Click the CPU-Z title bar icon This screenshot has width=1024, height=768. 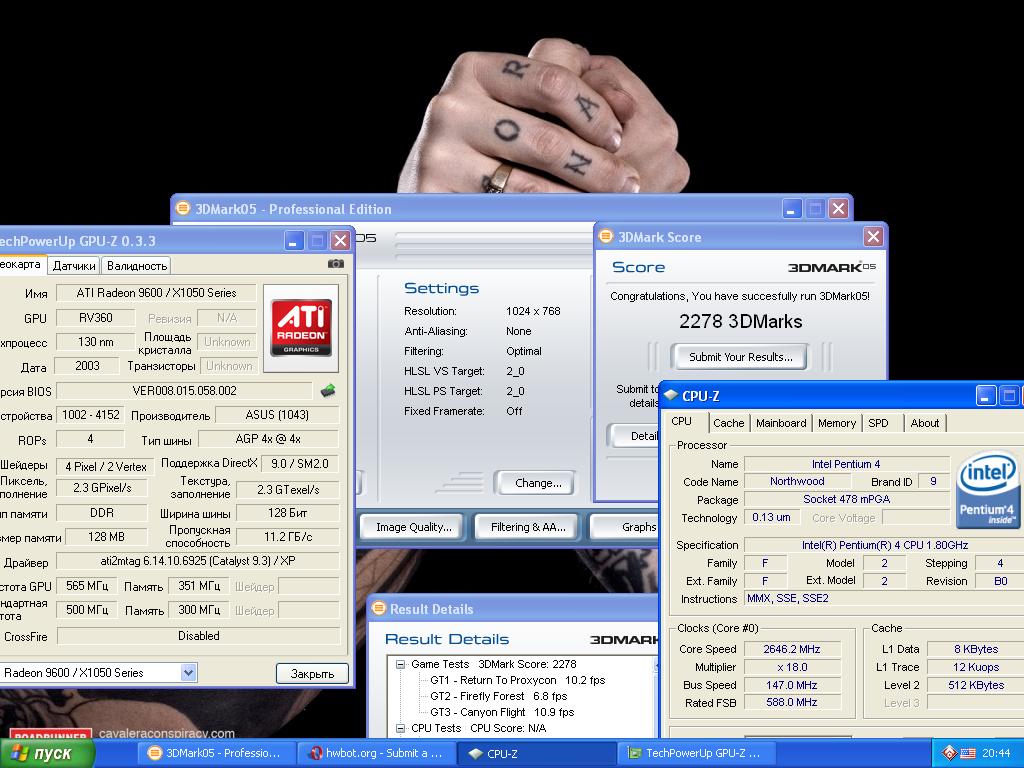[671, 395]
